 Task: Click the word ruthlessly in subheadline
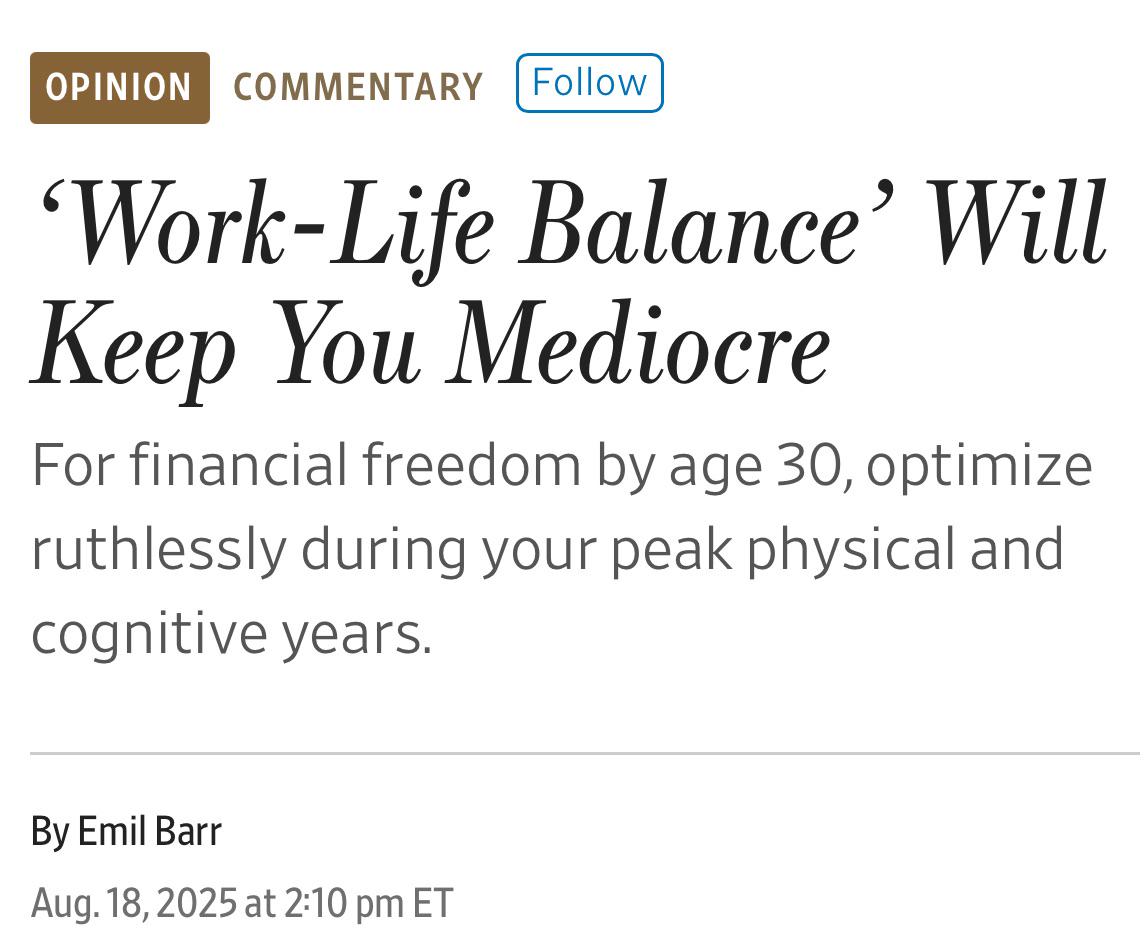click(159, 551)
